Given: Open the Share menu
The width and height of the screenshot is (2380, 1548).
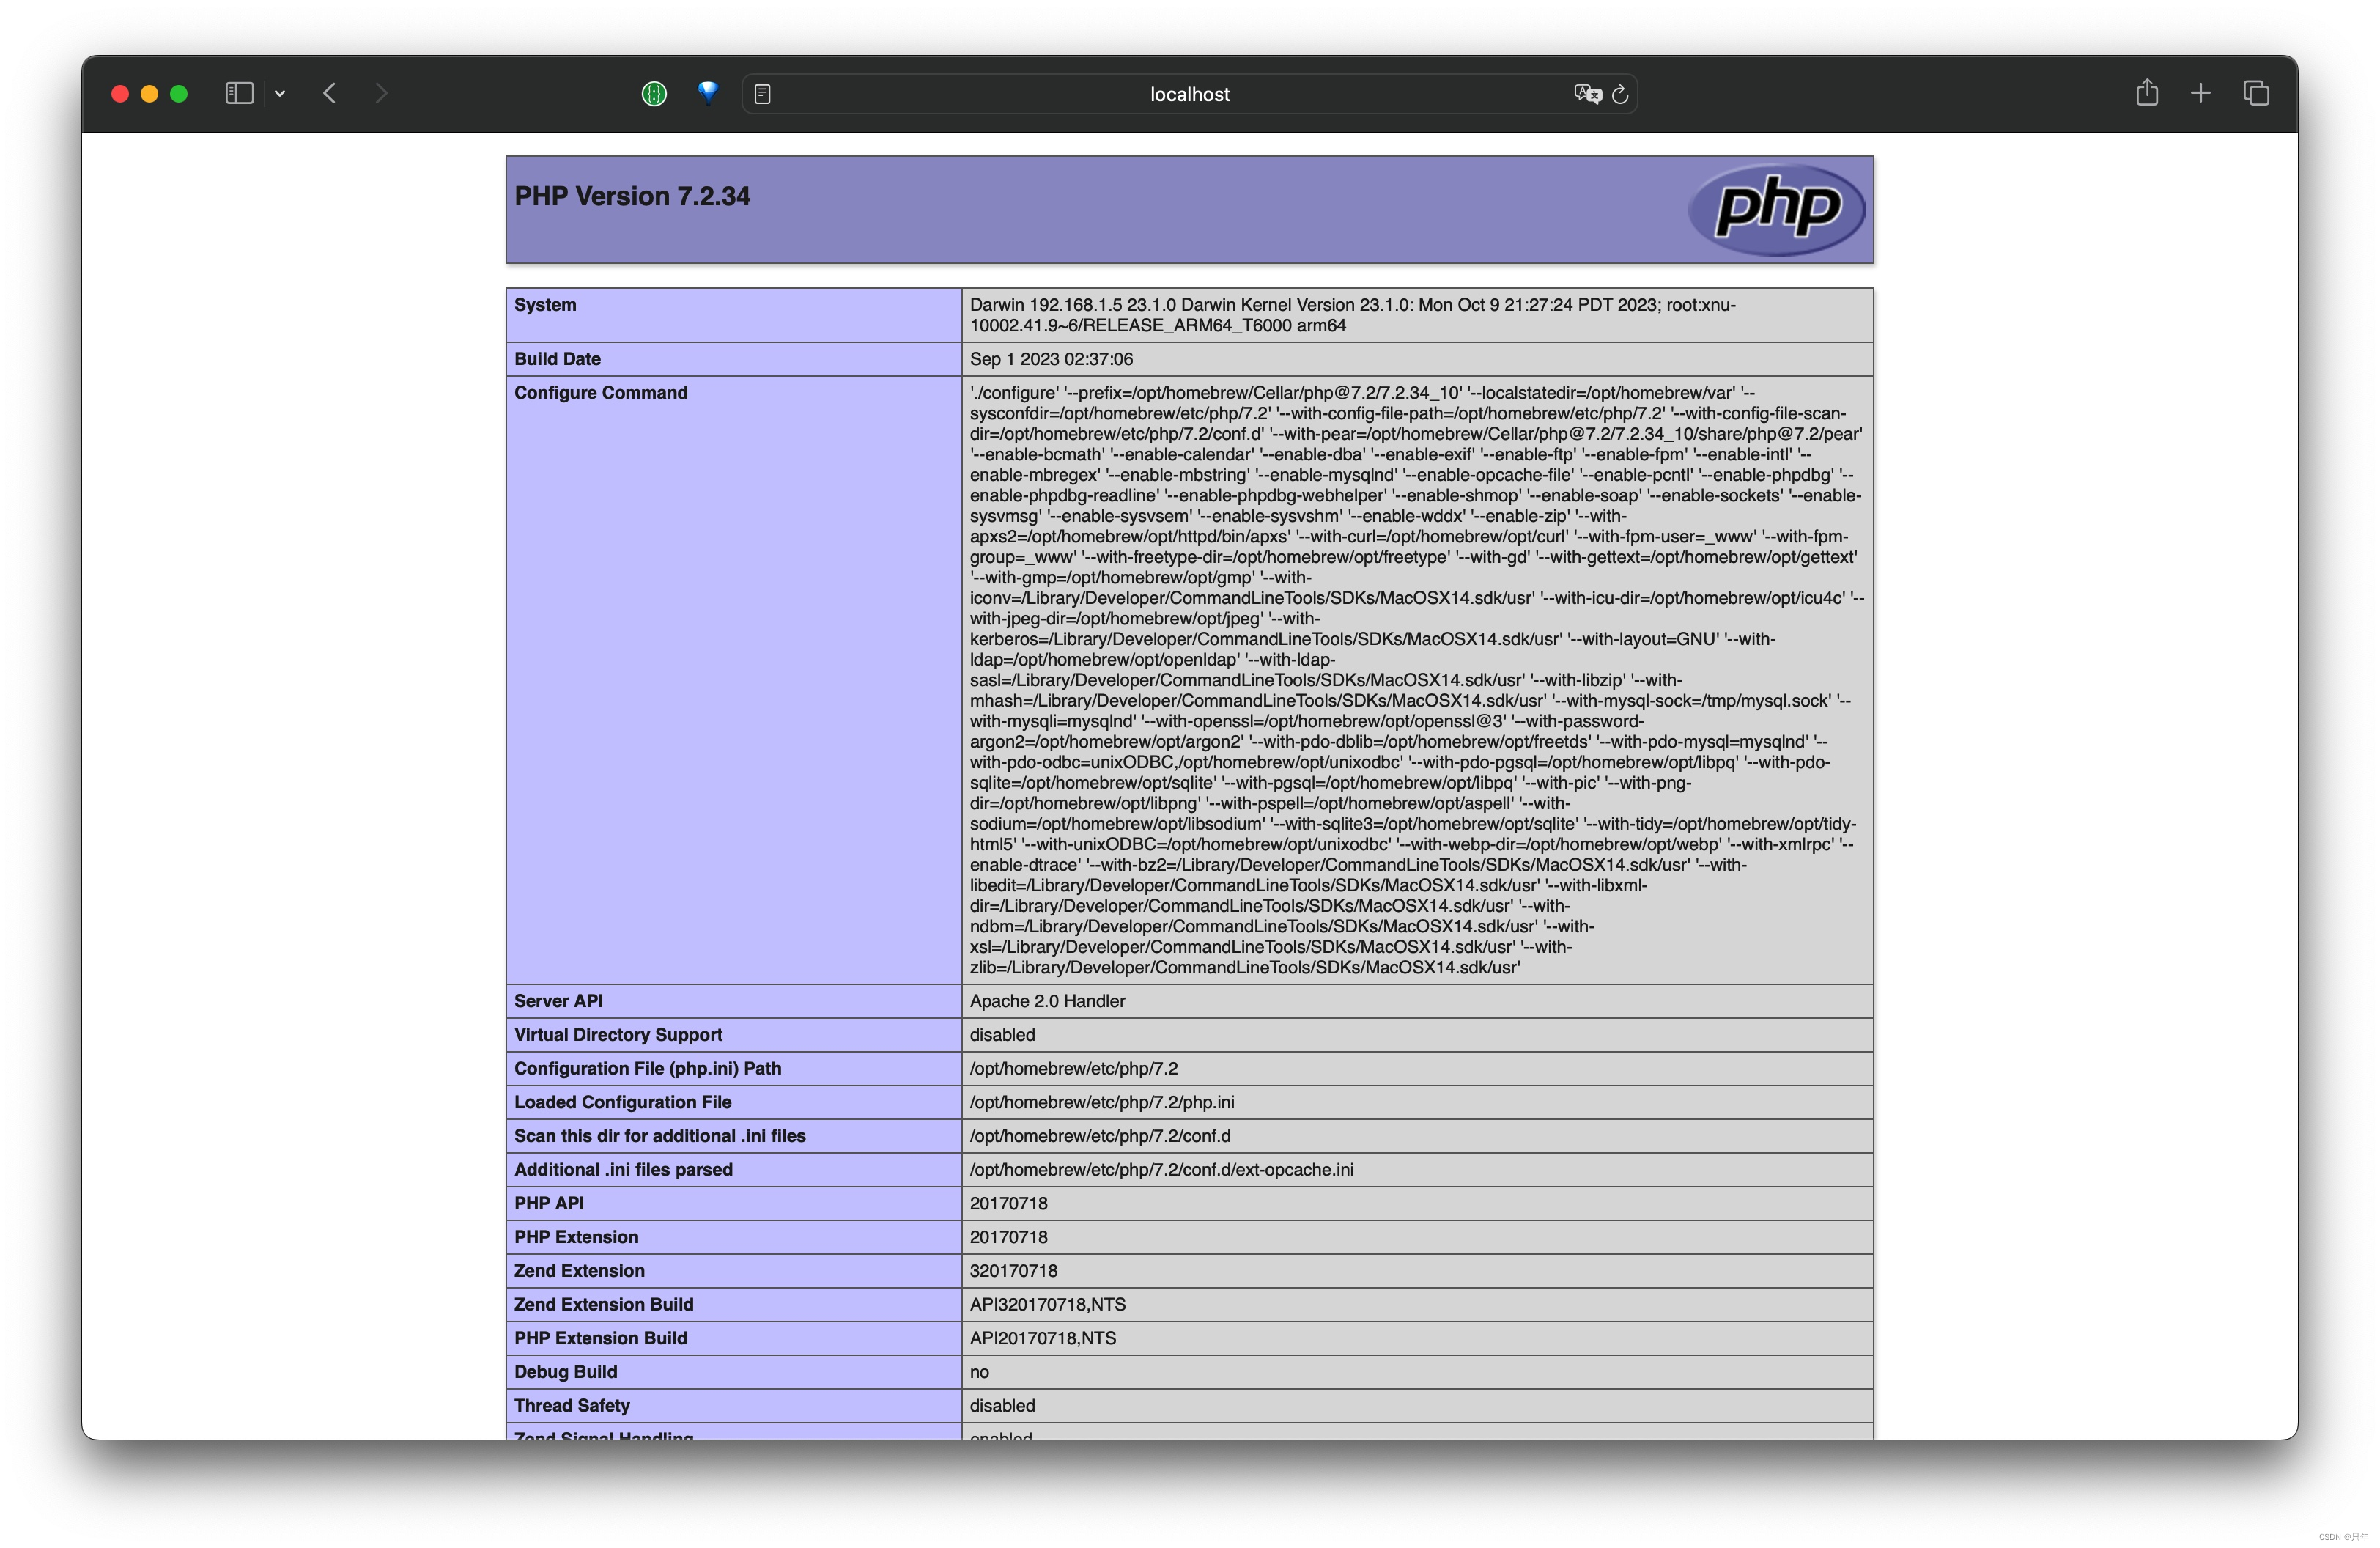Looking at the screenshot, I should point(2147,93).
